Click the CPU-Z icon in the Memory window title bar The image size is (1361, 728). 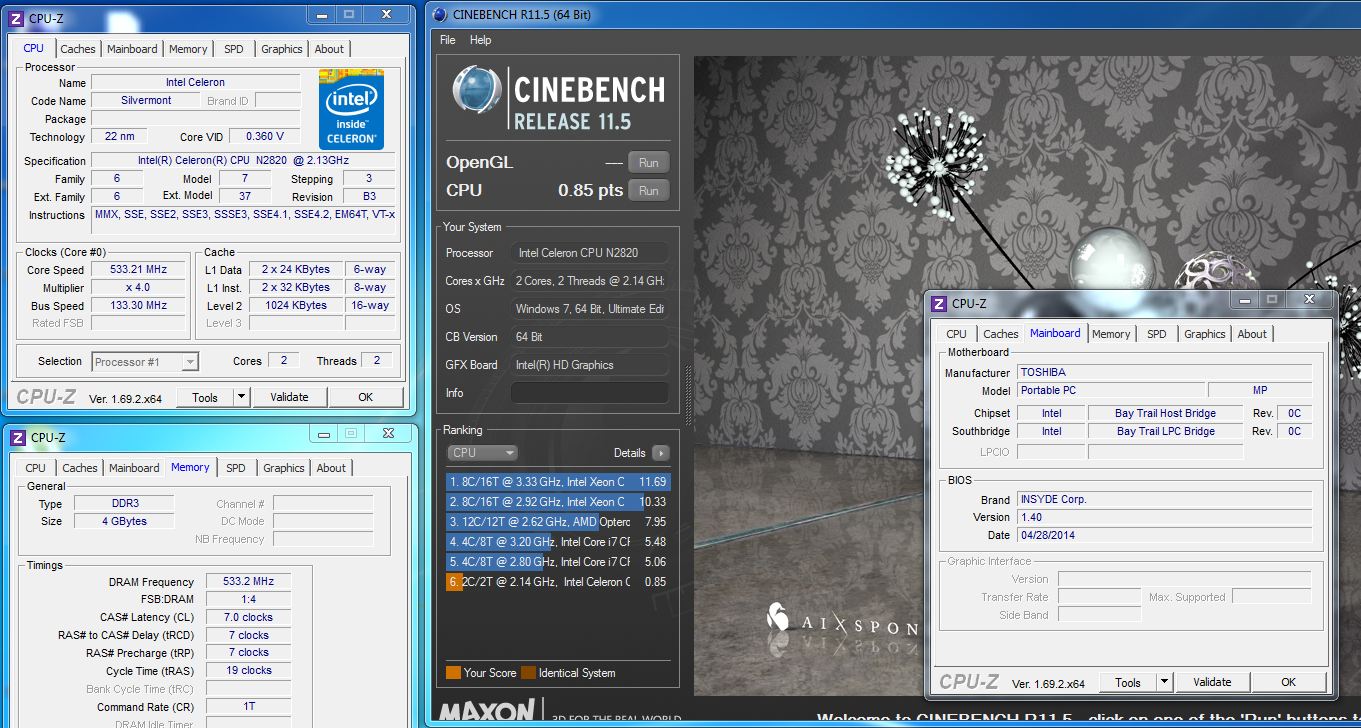pos(17,437)
